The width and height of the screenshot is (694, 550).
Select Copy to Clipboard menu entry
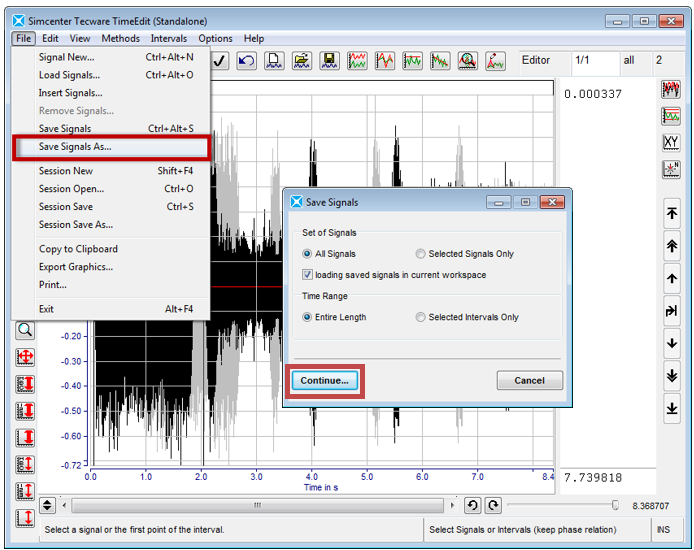coord(112,249)
